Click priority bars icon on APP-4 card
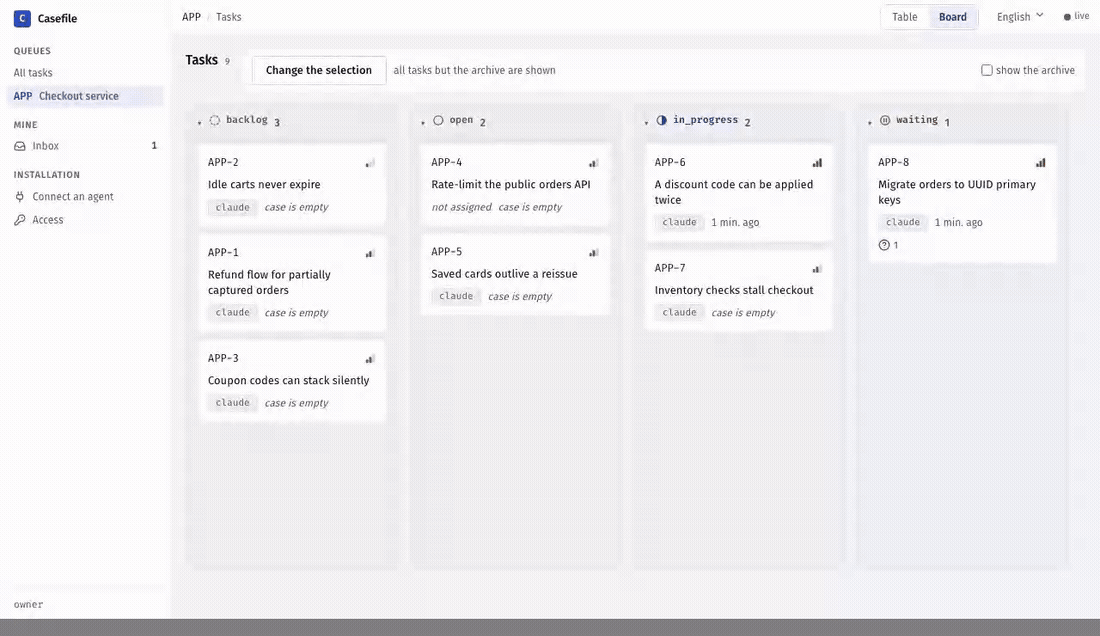The width and height of the screenshot is (1100, 636). click(x=593, y=163)
